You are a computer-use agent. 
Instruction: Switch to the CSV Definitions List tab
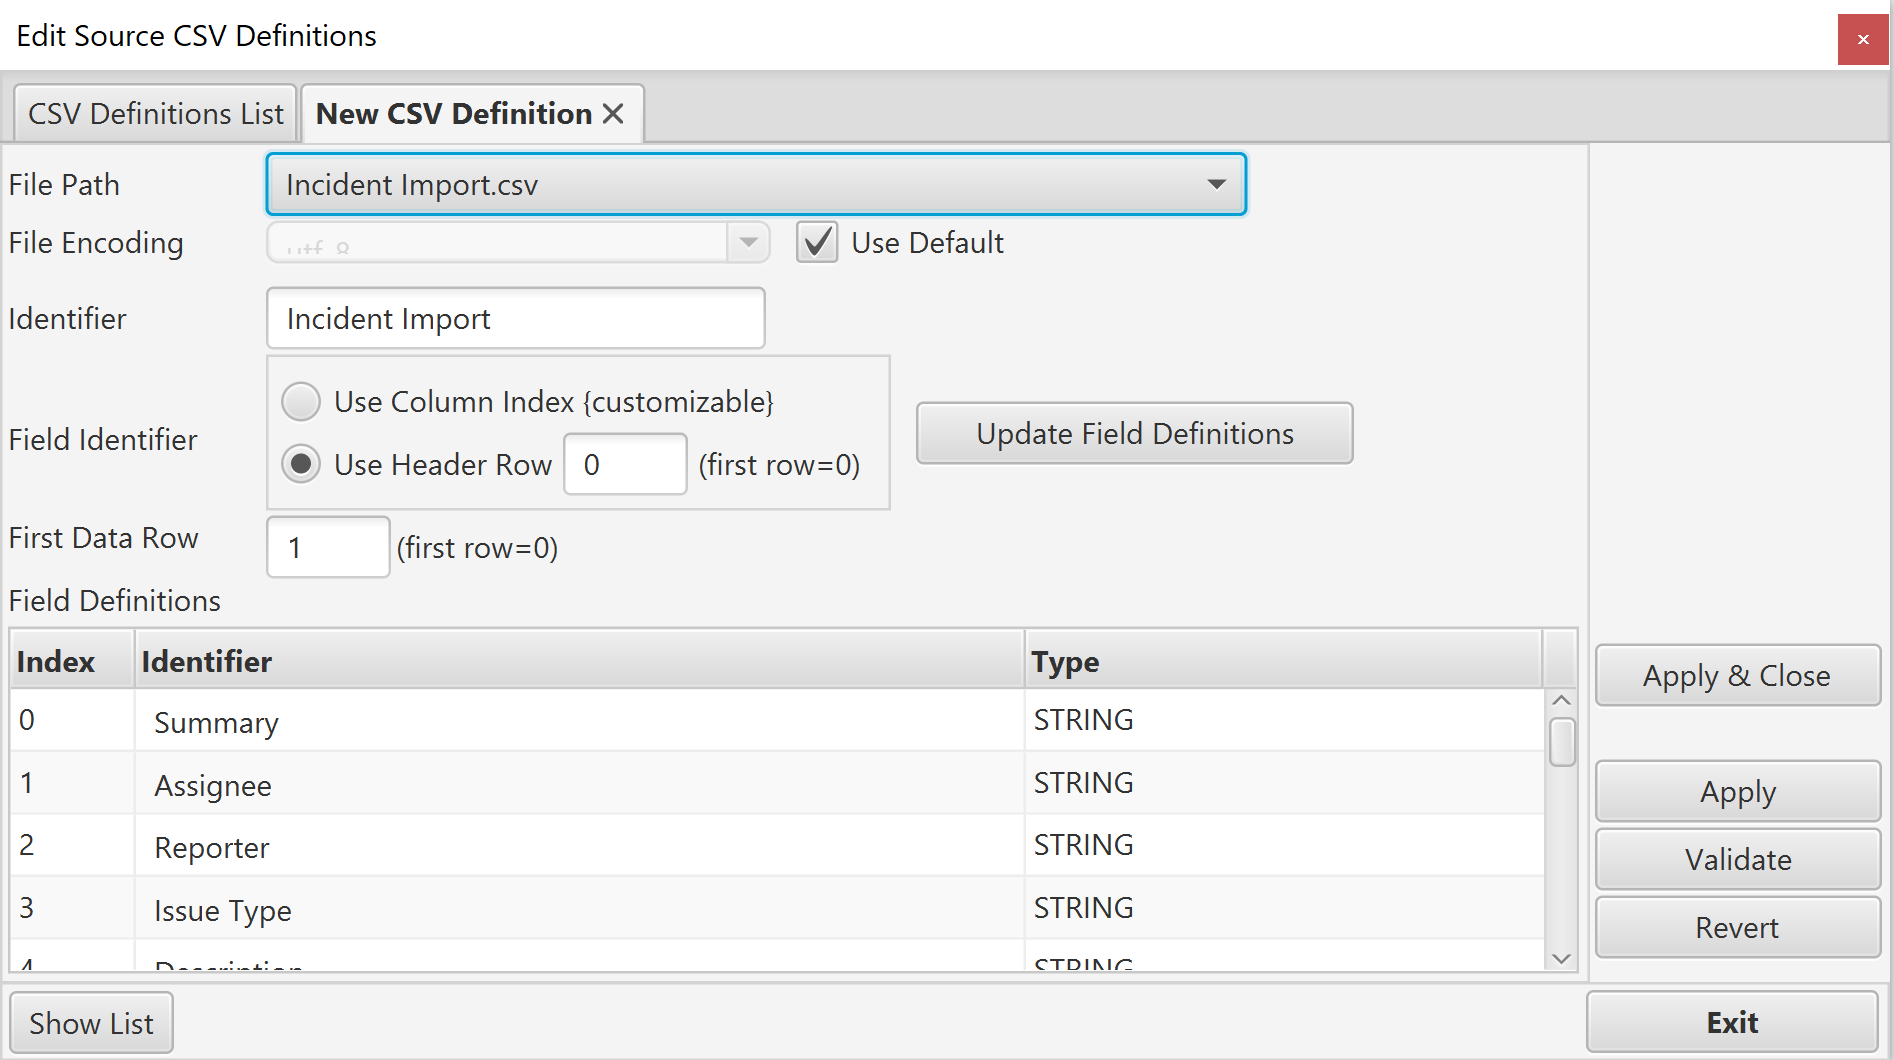[154, 112]
